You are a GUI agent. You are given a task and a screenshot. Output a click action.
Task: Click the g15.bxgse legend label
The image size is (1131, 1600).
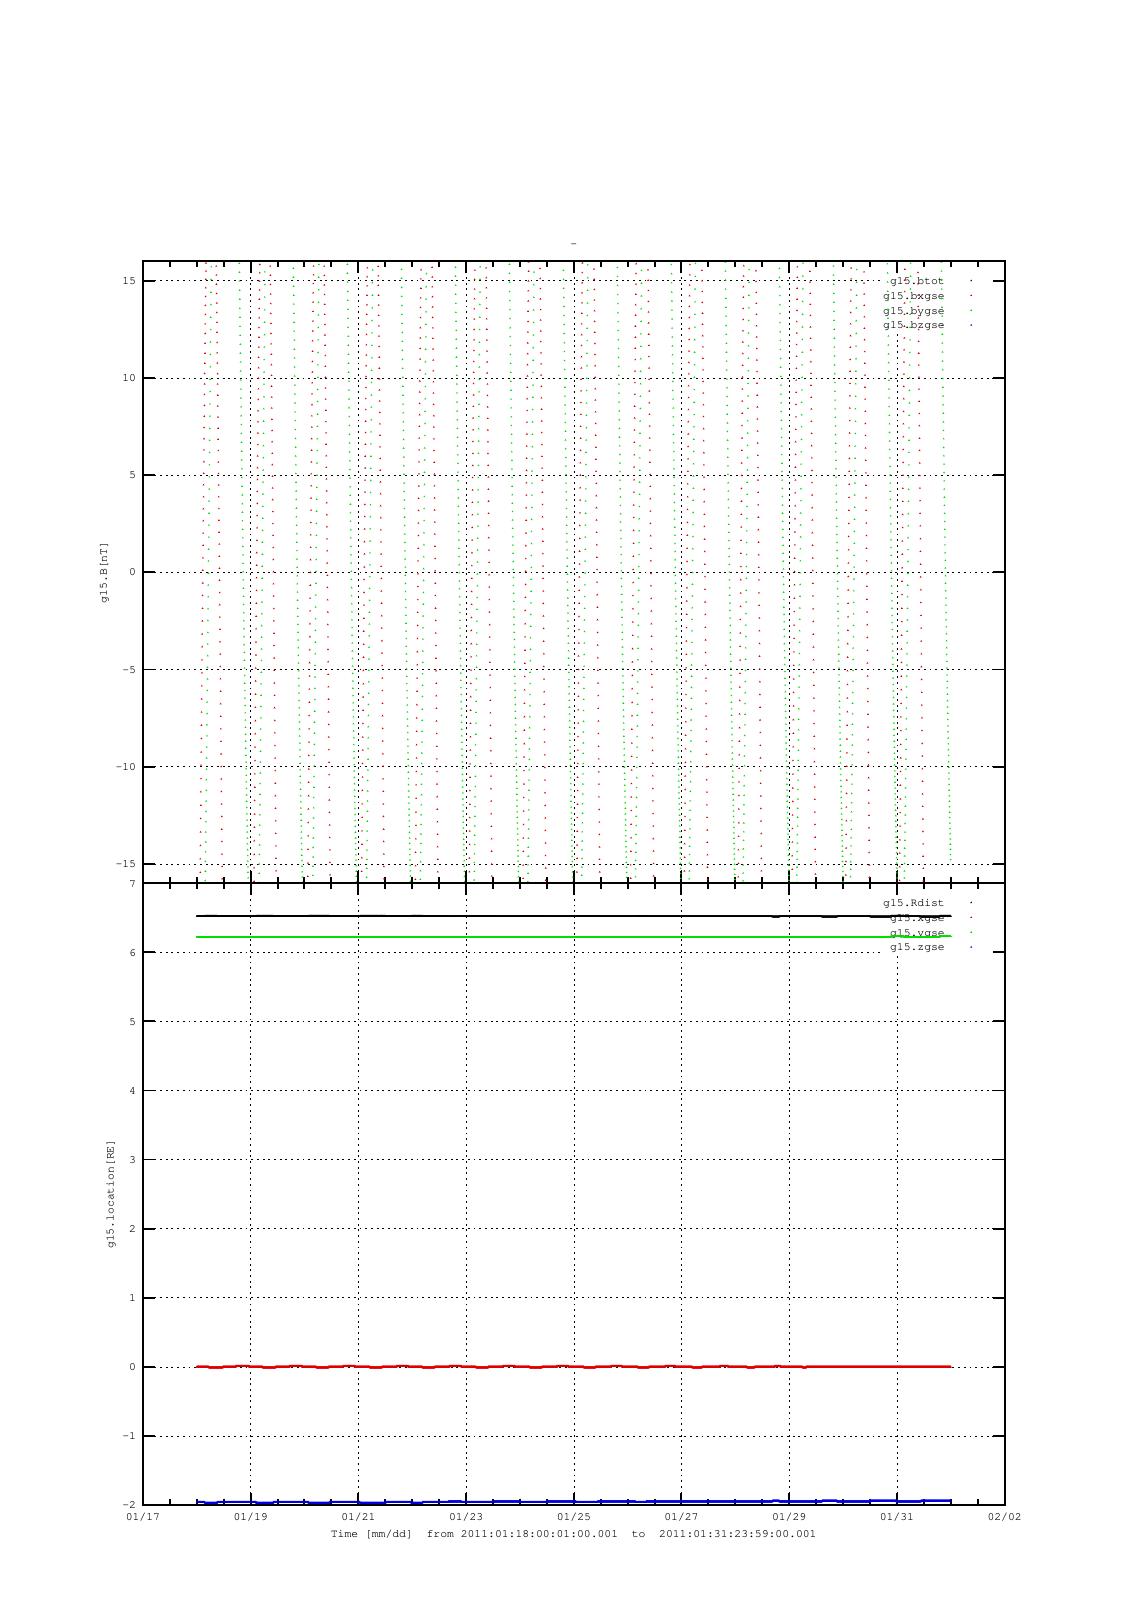click(x=913, y=296)
